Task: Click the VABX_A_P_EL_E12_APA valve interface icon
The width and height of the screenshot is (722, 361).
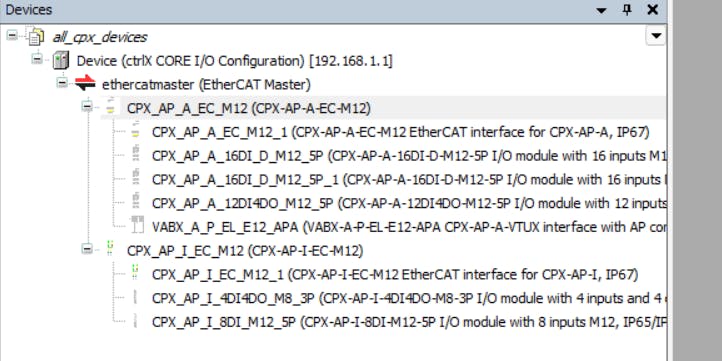Action: click(137, 225)
